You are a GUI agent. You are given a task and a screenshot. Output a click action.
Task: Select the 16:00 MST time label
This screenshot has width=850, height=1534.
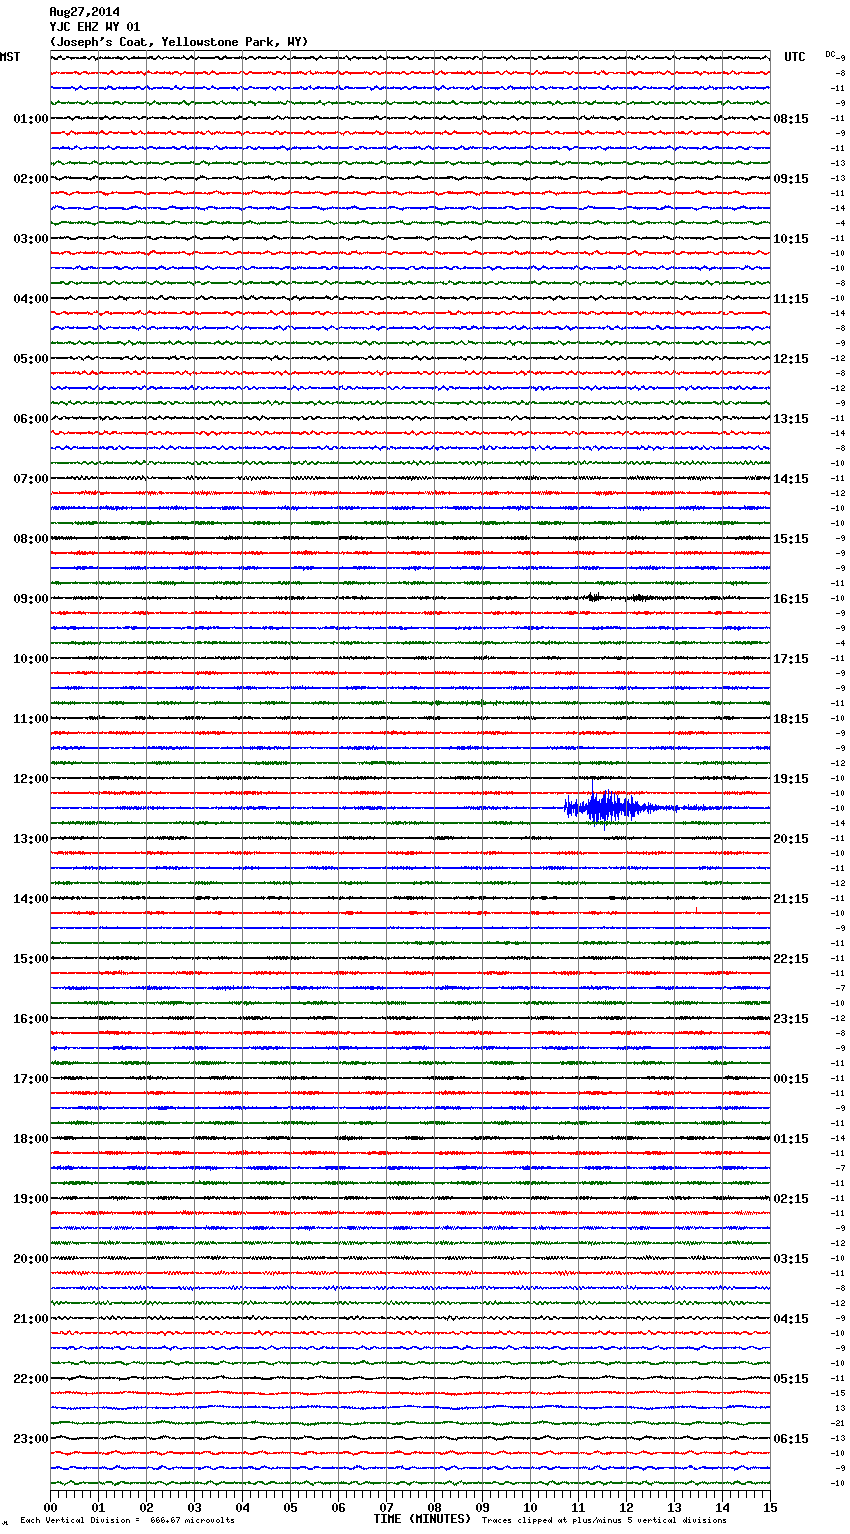31,1019
